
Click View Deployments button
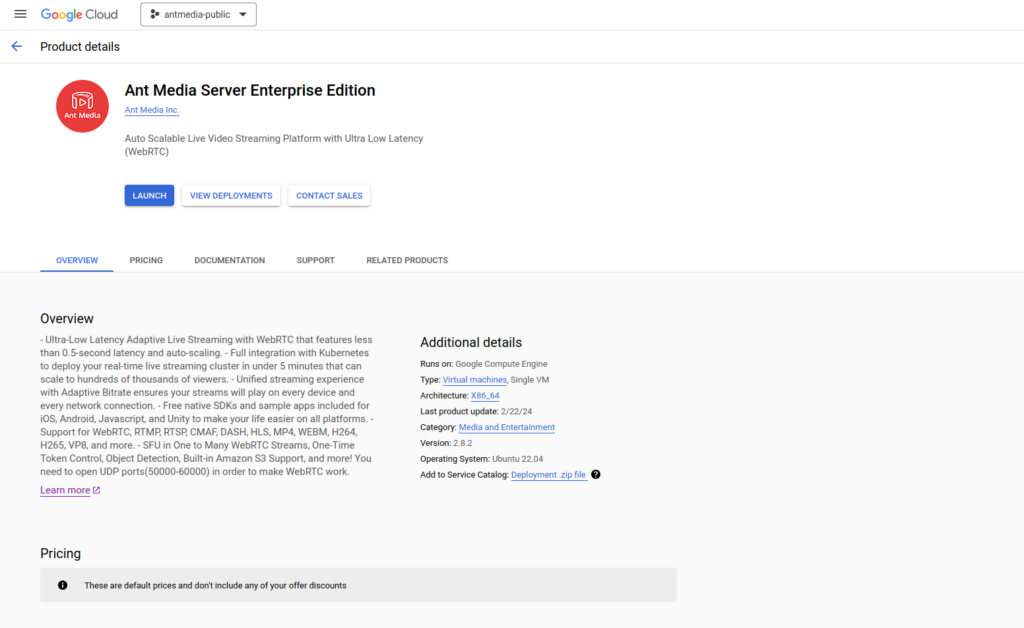click(231, 195)
